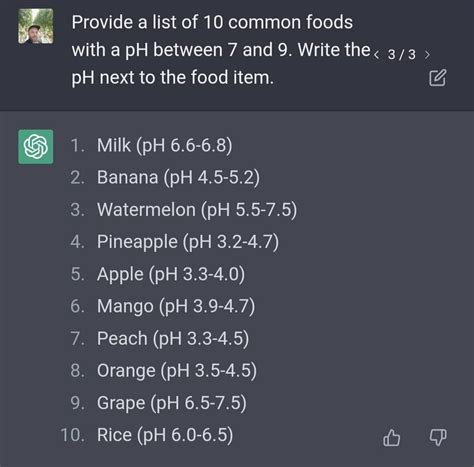474x467 pixels.
Task: Select the Orange (pH 3.5-4.5) list item
Action: coord(177,371)
